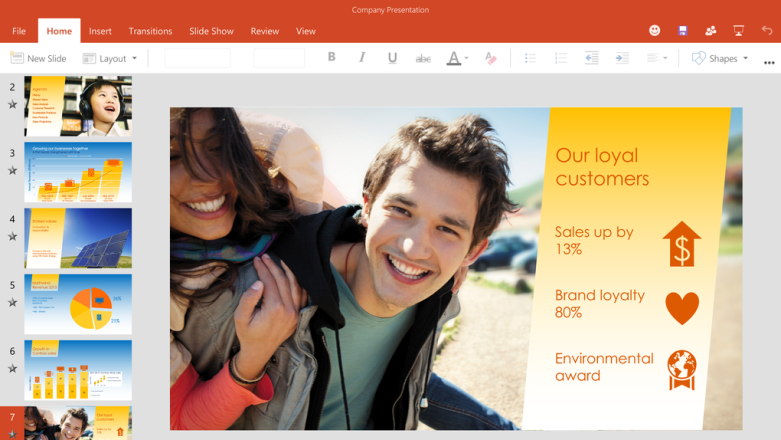This screenshot has height=440, width=781.
Task: Switch to the Review tab
Action: point(264,31)
